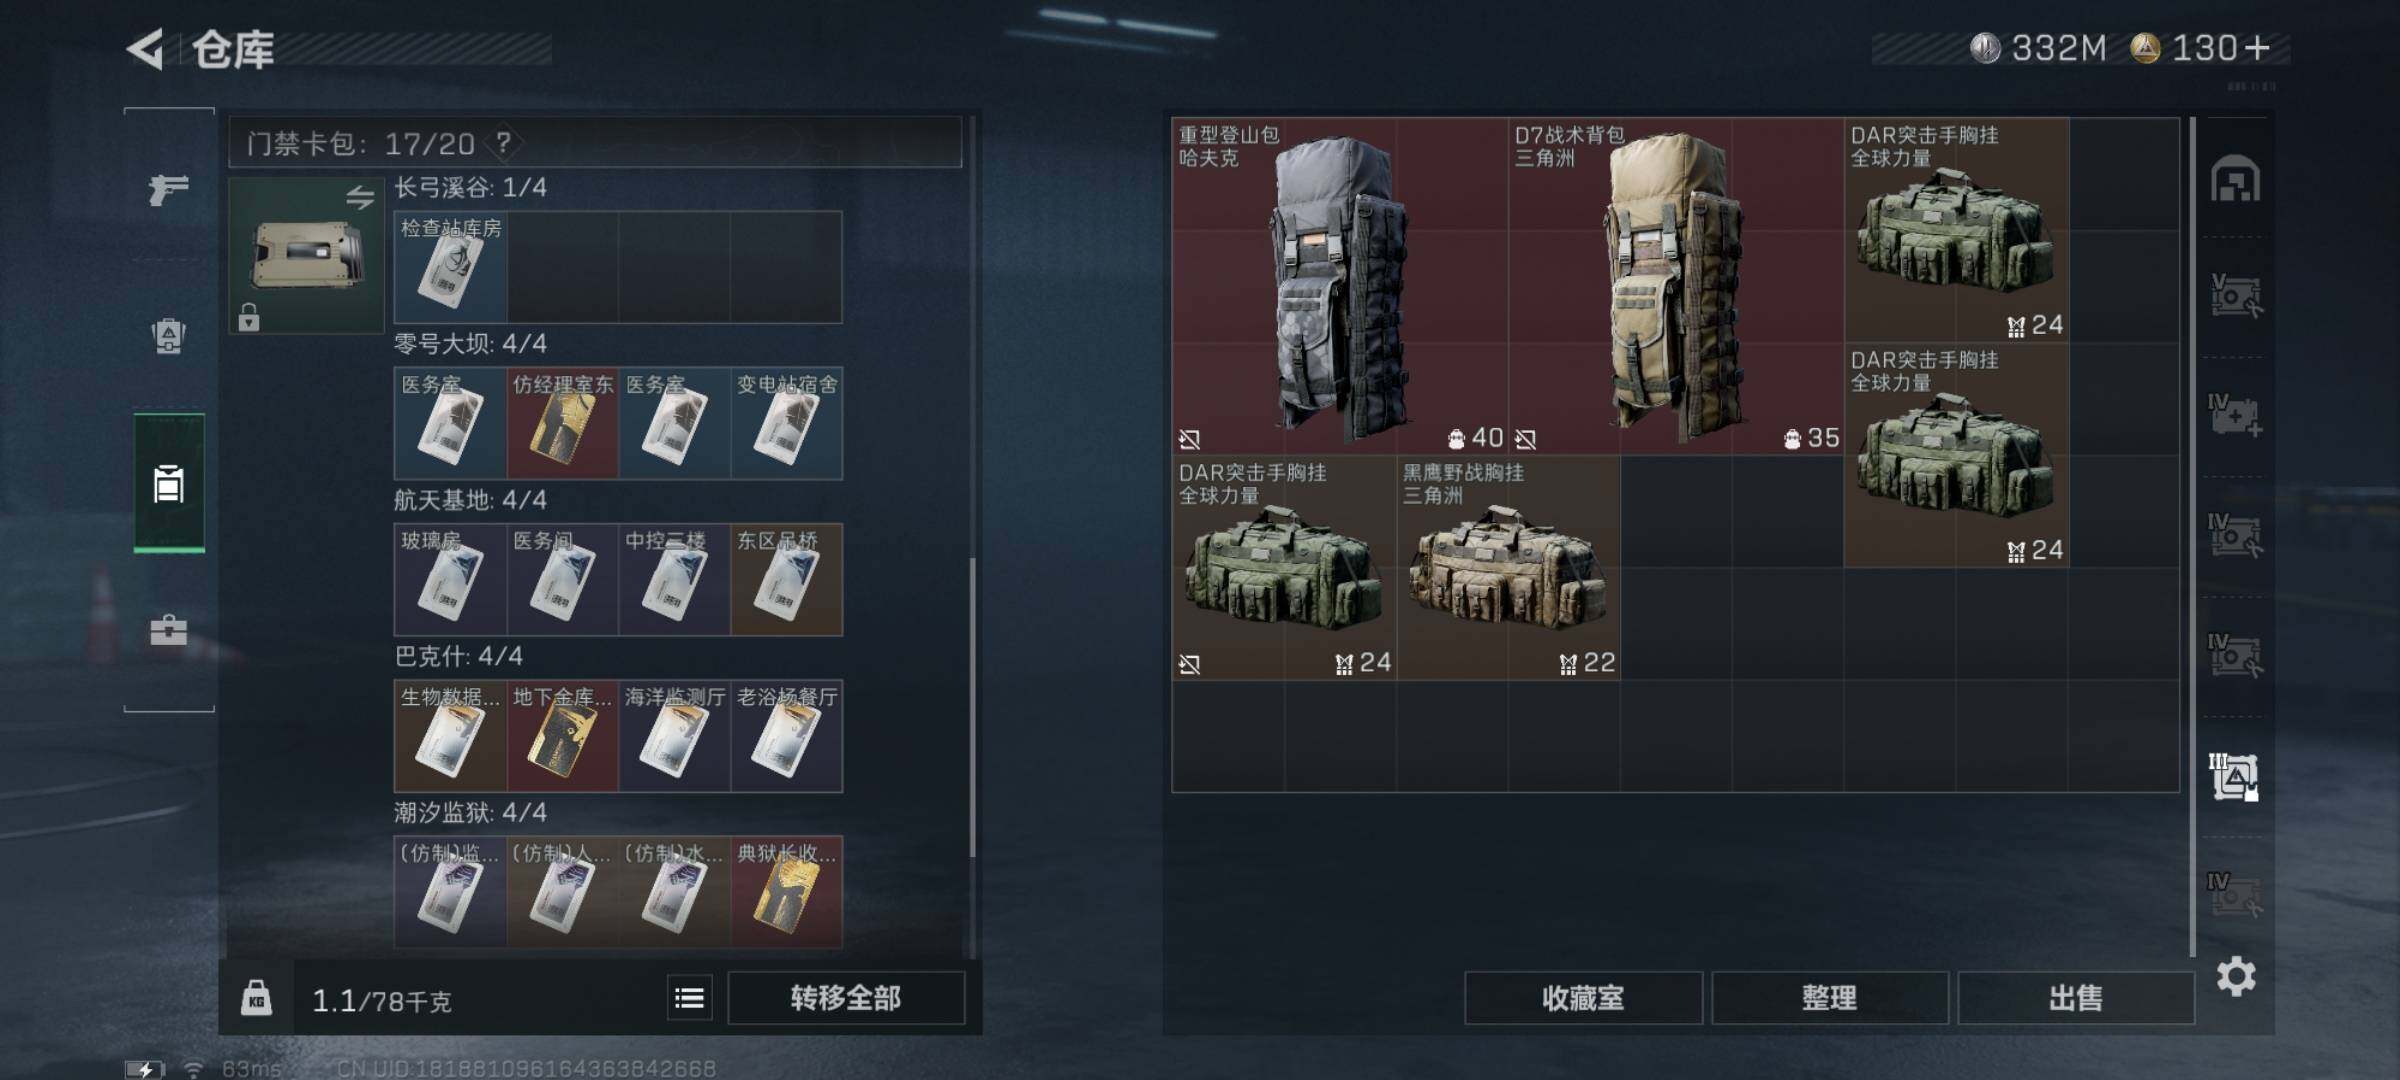Go back with the arrow beside 仓库
This screenshot has width=2400, height=1080.
point(146,49)
